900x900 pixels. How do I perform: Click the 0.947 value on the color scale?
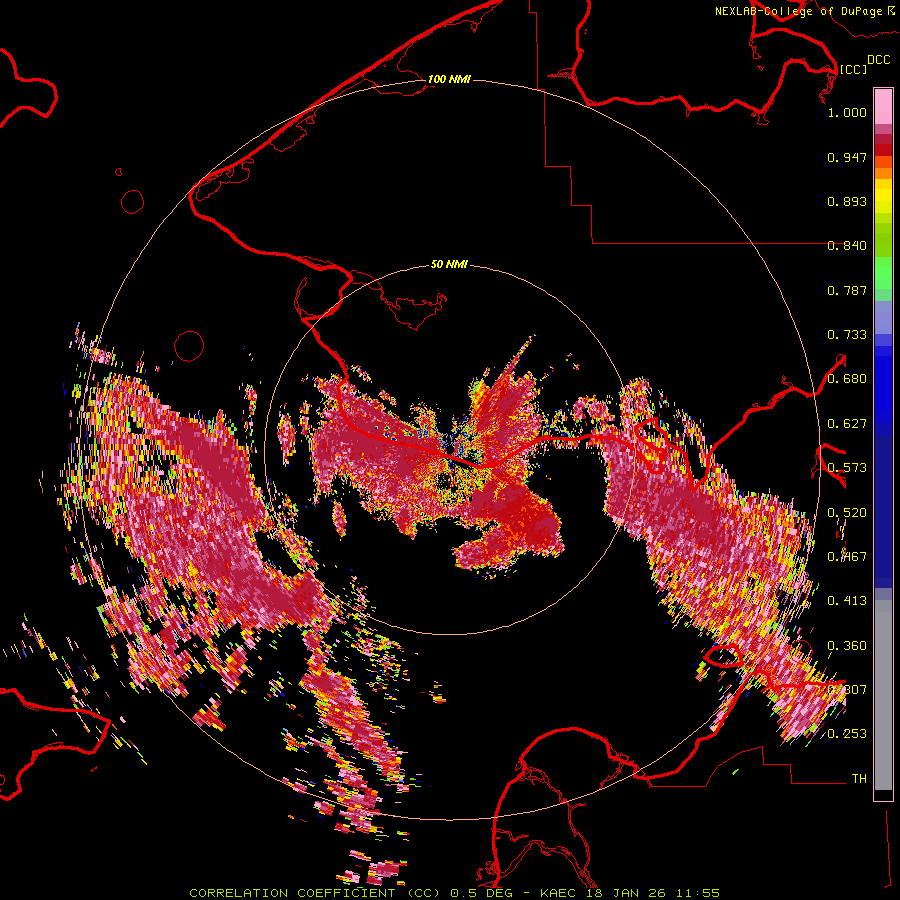point(847,157)
